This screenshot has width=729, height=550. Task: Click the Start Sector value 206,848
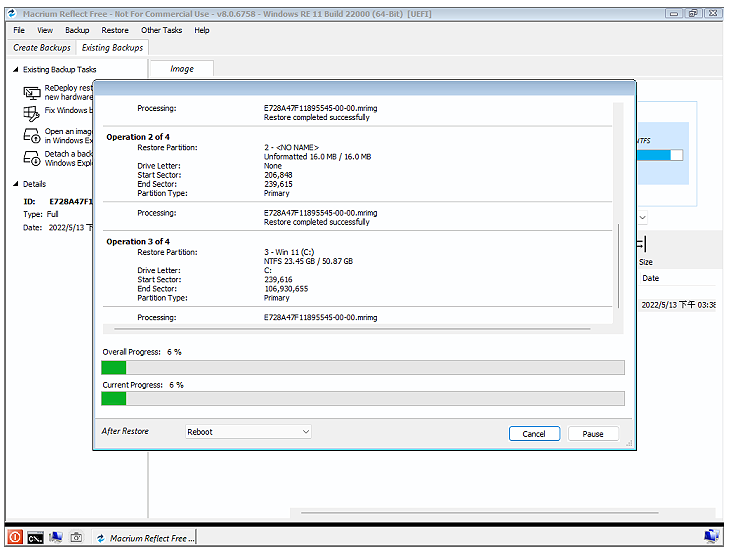[x=278, y=175]
